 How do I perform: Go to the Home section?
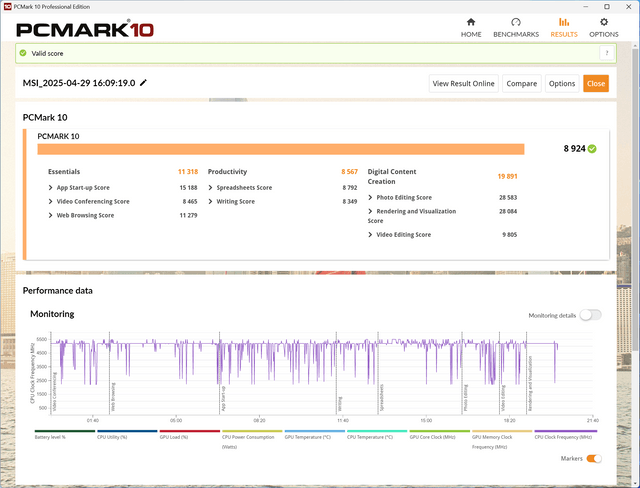(x=471, y=27)
